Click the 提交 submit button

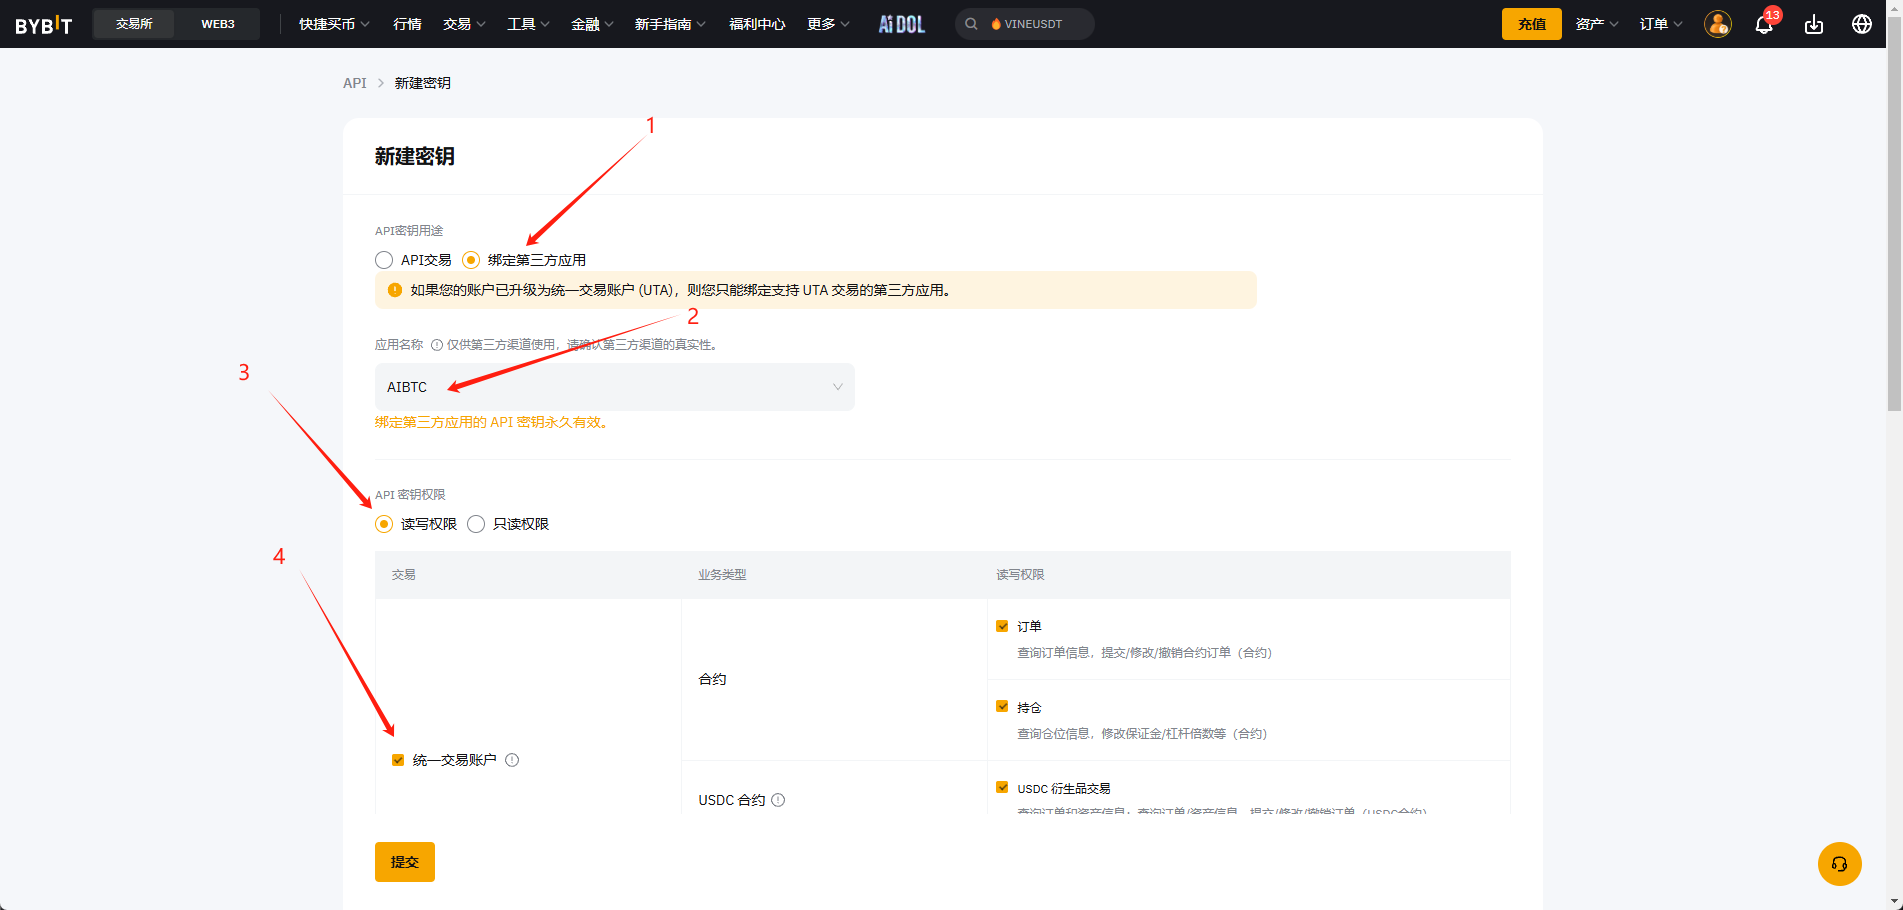(x=404, y=862)
